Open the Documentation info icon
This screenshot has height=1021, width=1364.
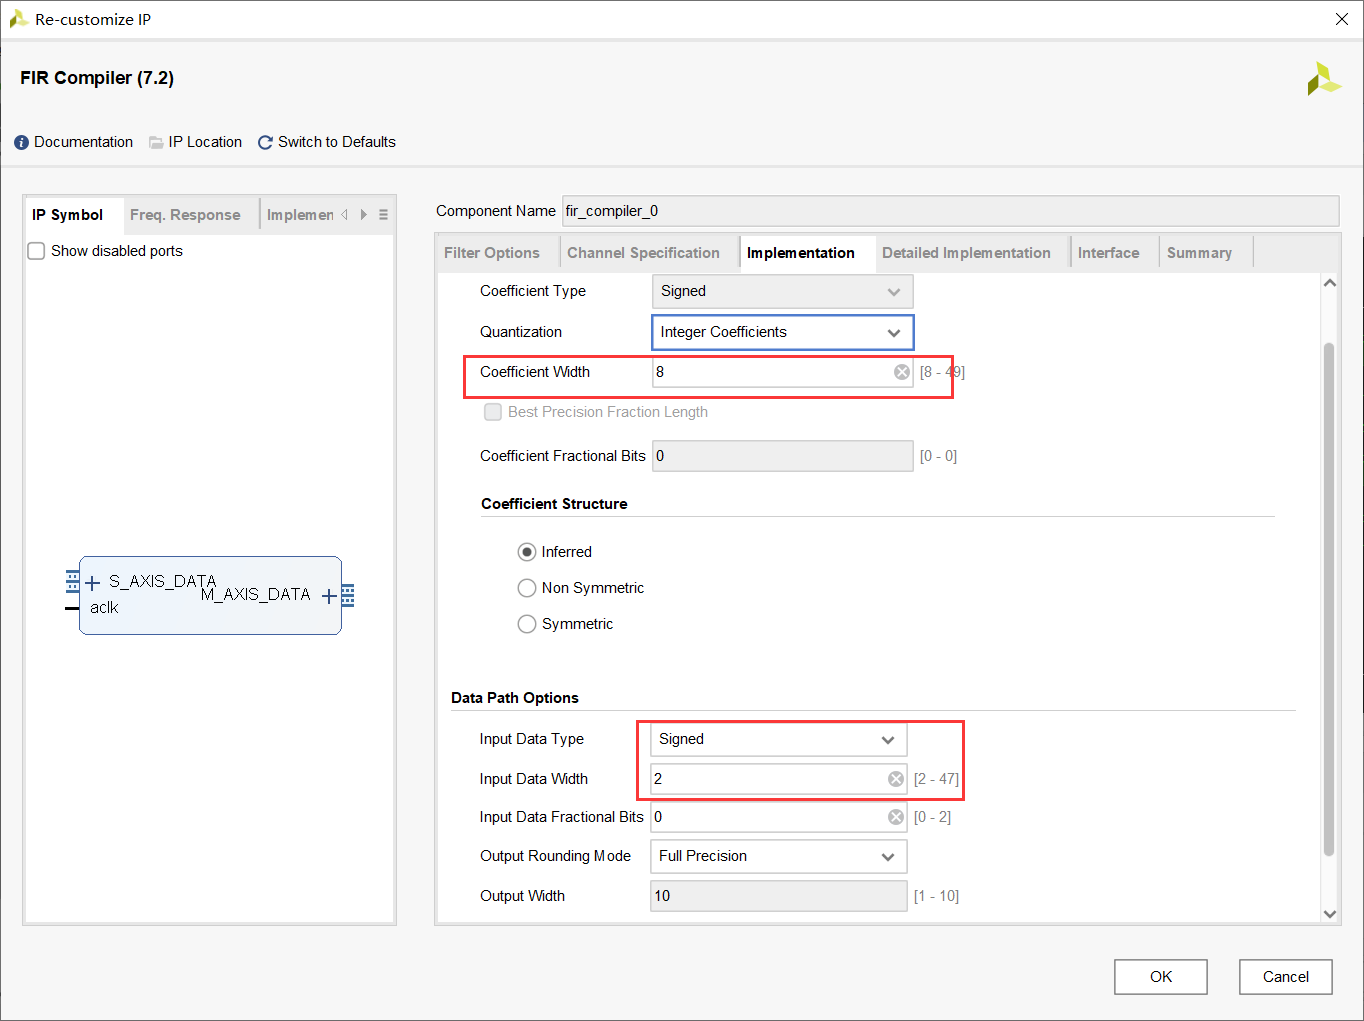coord(22,143)
